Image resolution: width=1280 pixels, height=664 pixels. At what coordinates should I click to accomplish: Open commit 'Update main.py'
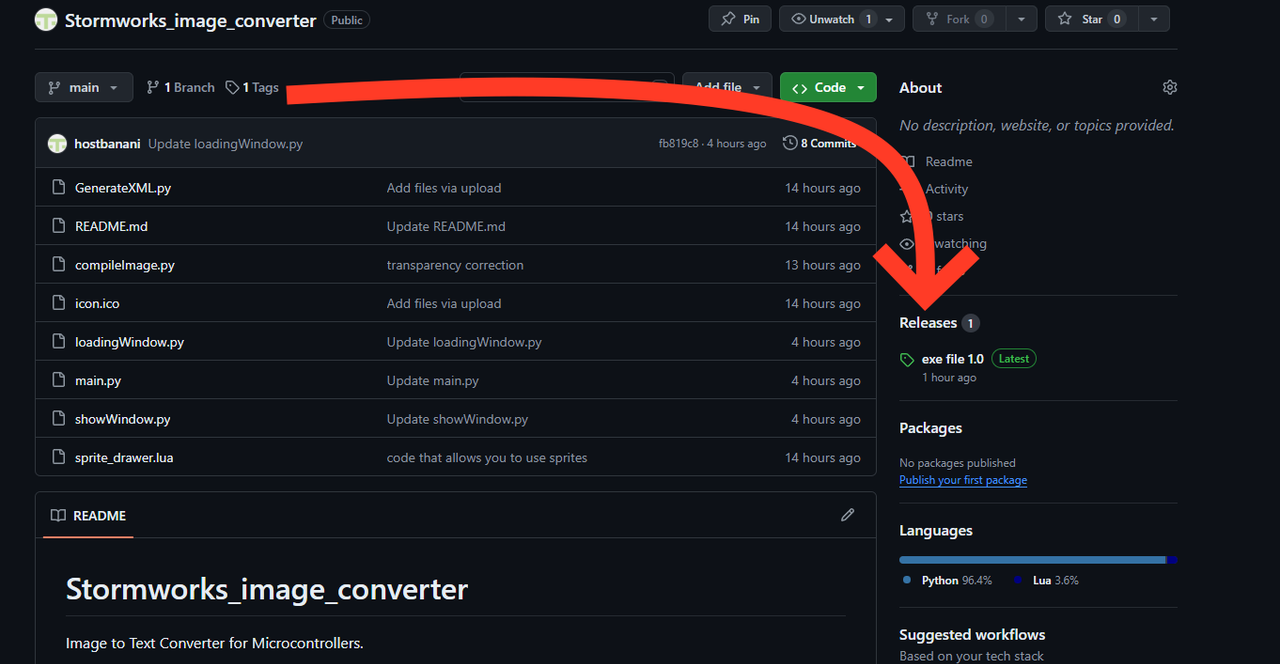(x=433, y=380)
